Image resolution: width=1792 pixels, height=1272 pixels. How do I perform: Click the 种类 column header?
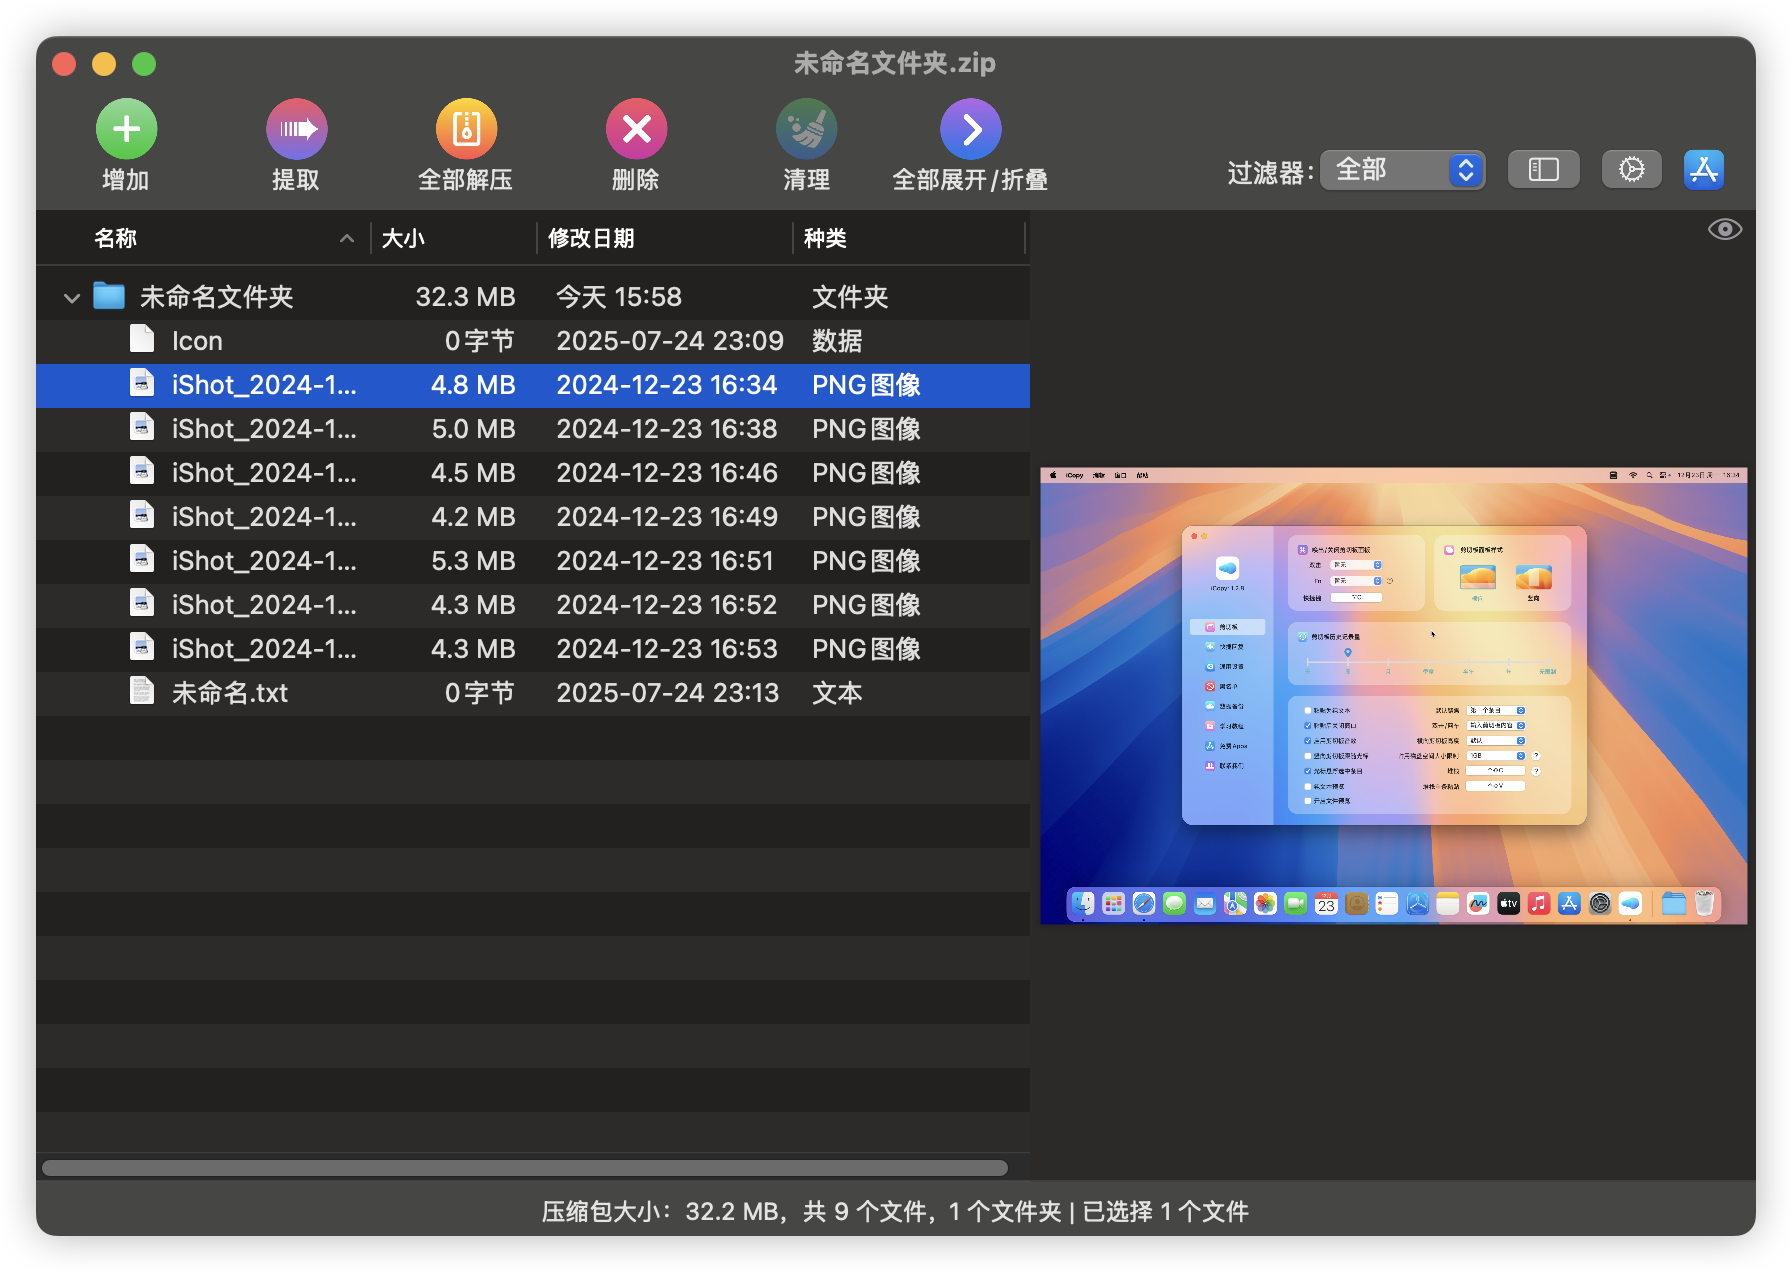(826, 238)
